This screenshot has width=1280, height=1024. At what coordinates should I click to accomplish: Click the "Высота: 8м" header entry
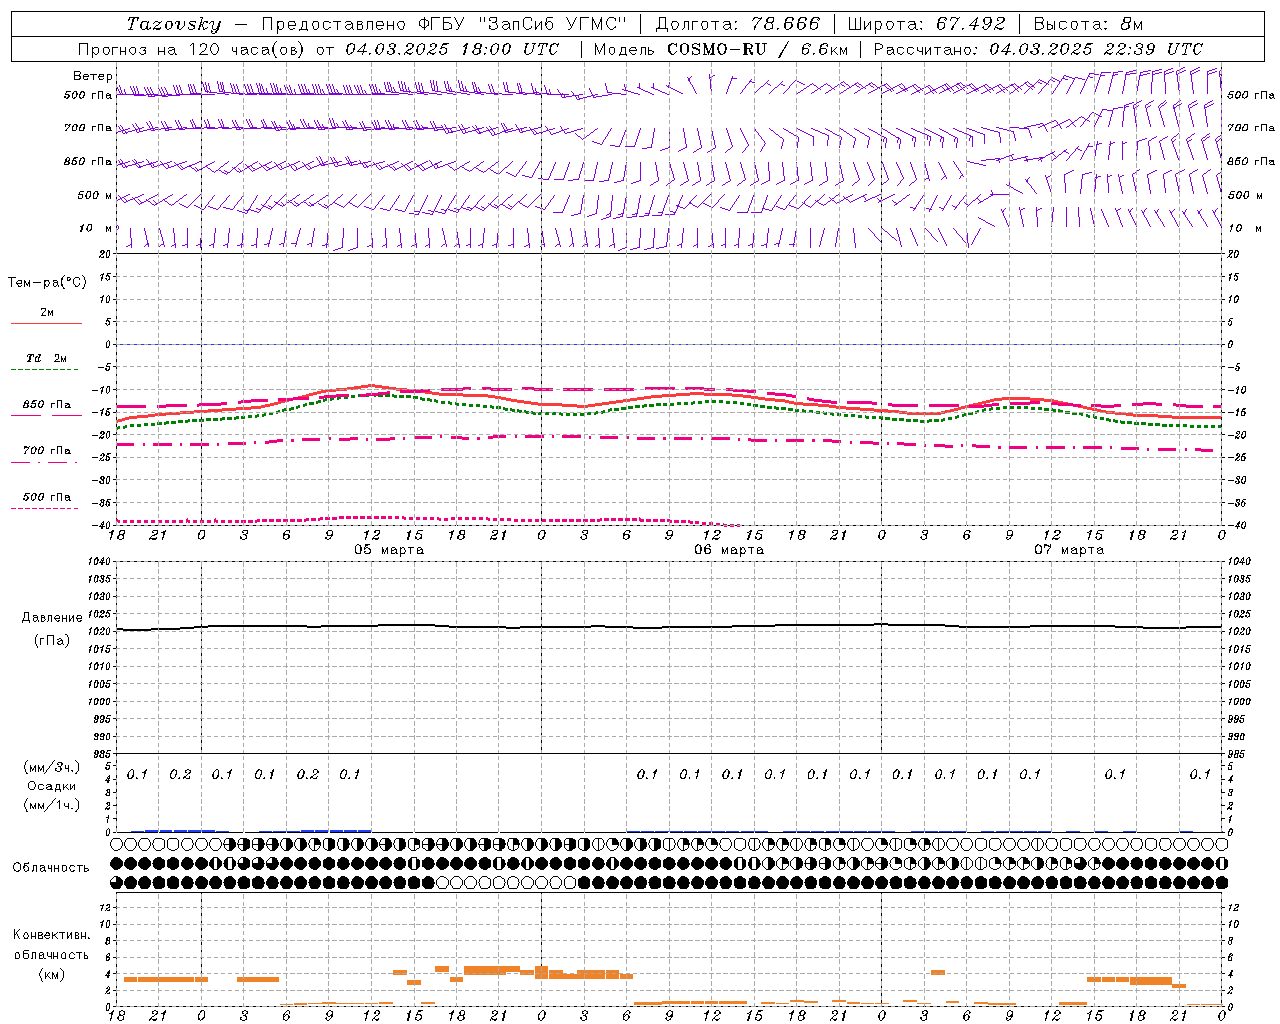pos(1088,24)
